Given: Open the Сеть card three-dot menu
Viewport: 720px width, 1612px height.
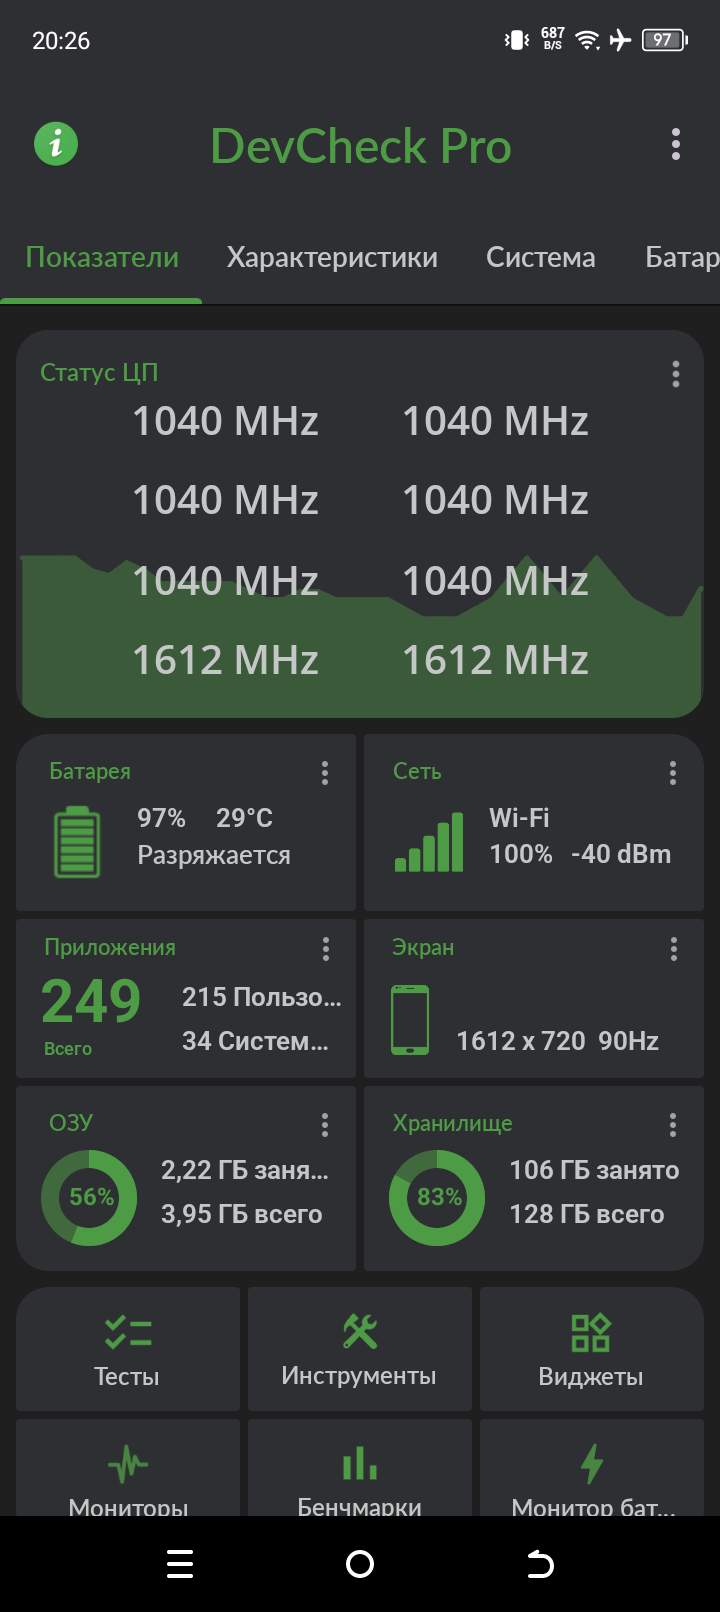Looking at the screenshot, I should [x=673, y=772].
